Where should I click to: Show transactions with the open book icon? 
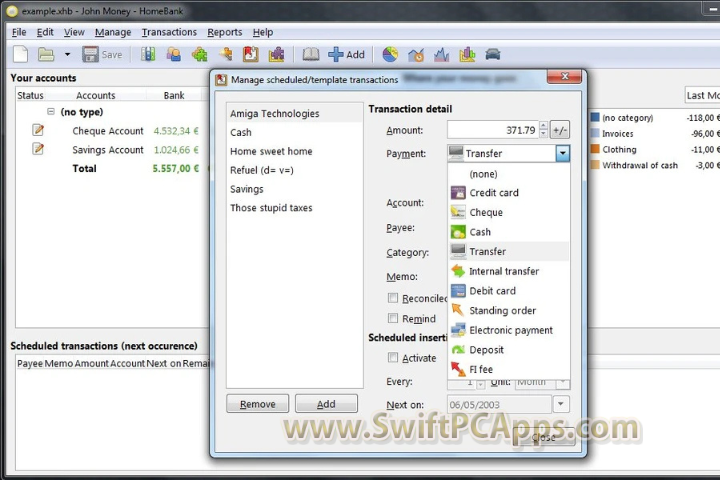pos(311,54)
